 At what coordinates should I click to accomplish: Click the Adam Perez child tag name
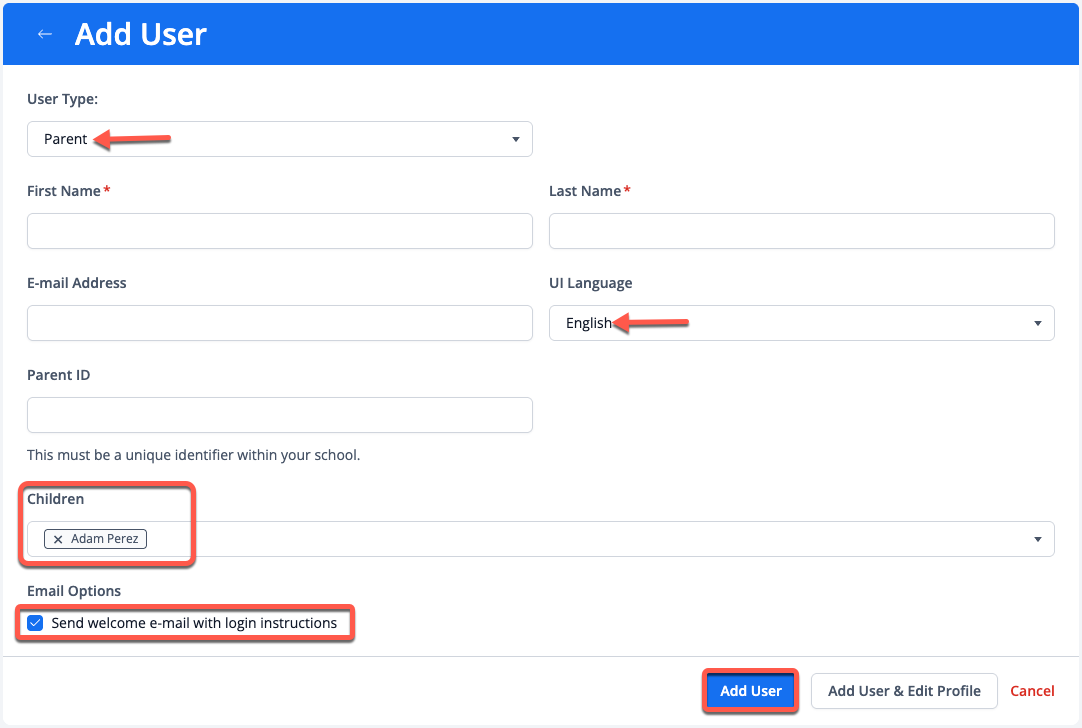coord(105,539)
